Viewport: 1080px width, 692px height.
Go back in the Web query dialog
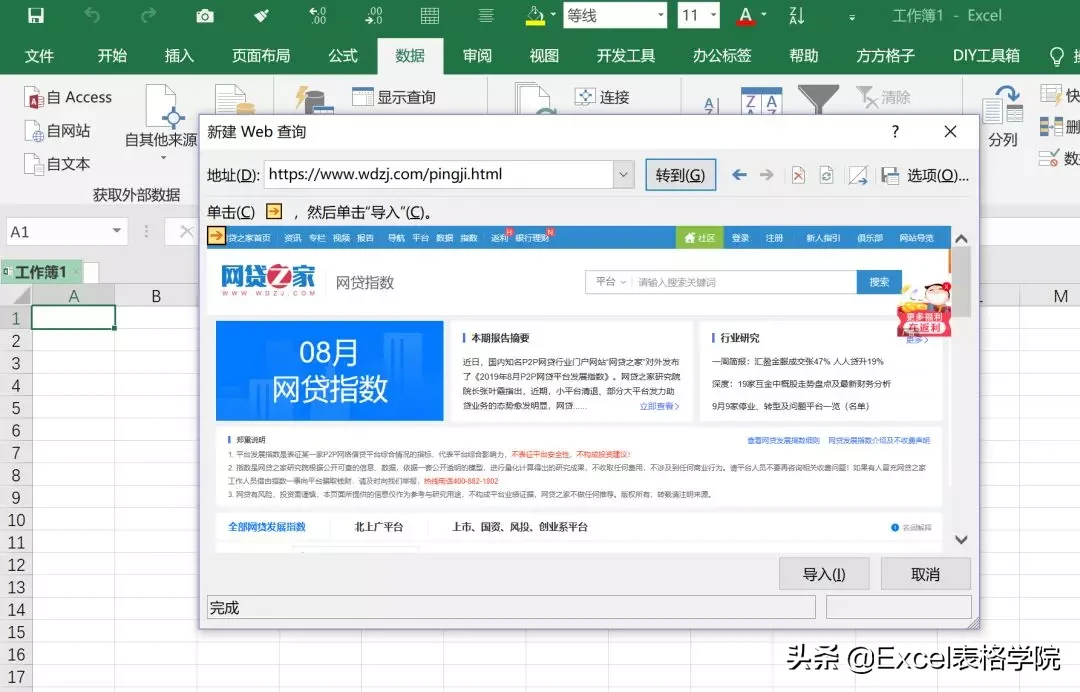point(739,175)
